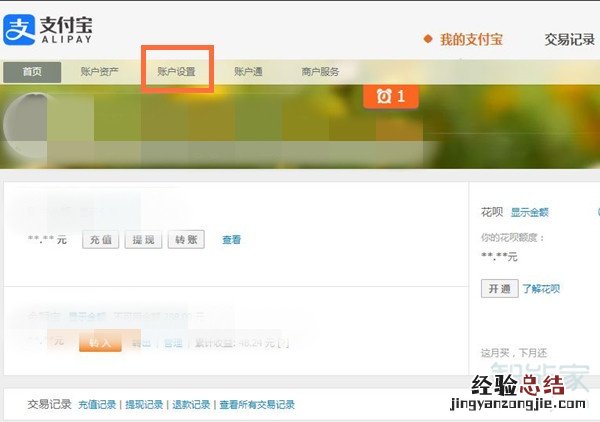Click the 你的花呗额度 label

[513, 238]
